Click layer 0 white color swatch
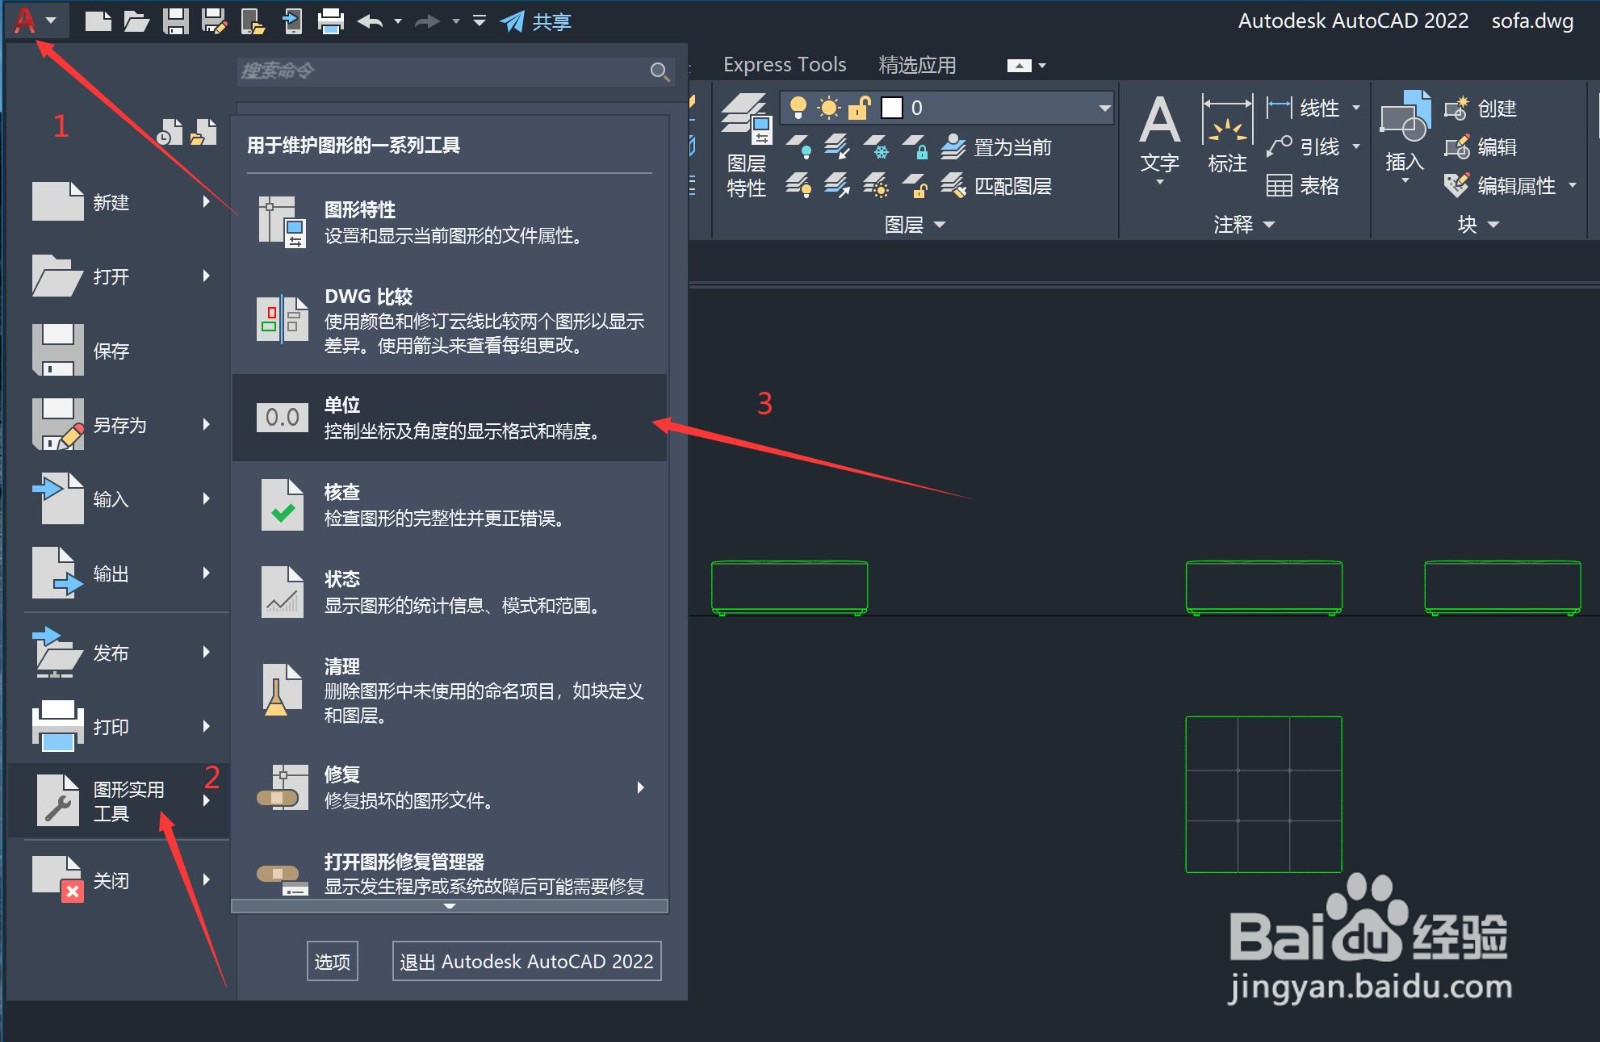The image size is (1600, 1042). [x=892, y=107]
